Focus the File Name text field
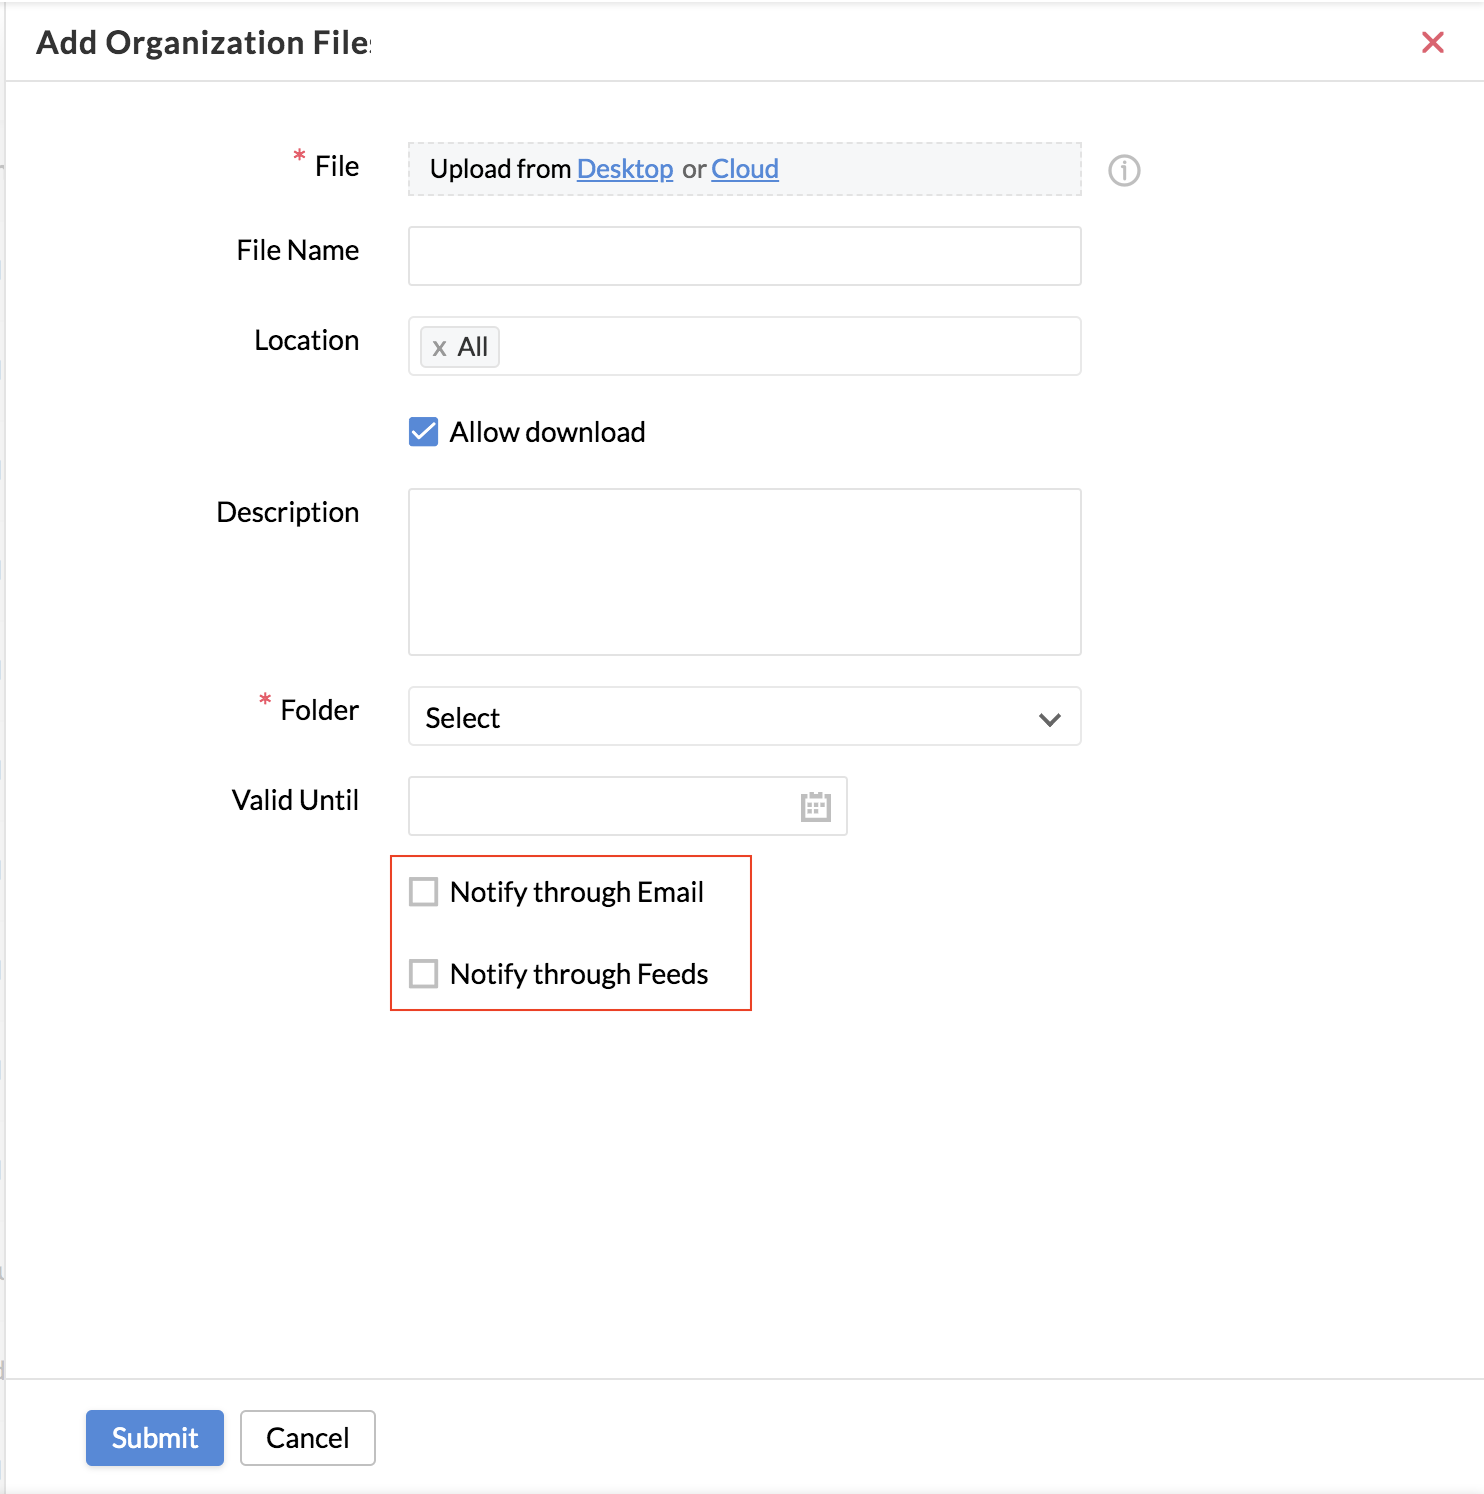The height and width of the screenshot is (1494, 1484). [744, 256]
